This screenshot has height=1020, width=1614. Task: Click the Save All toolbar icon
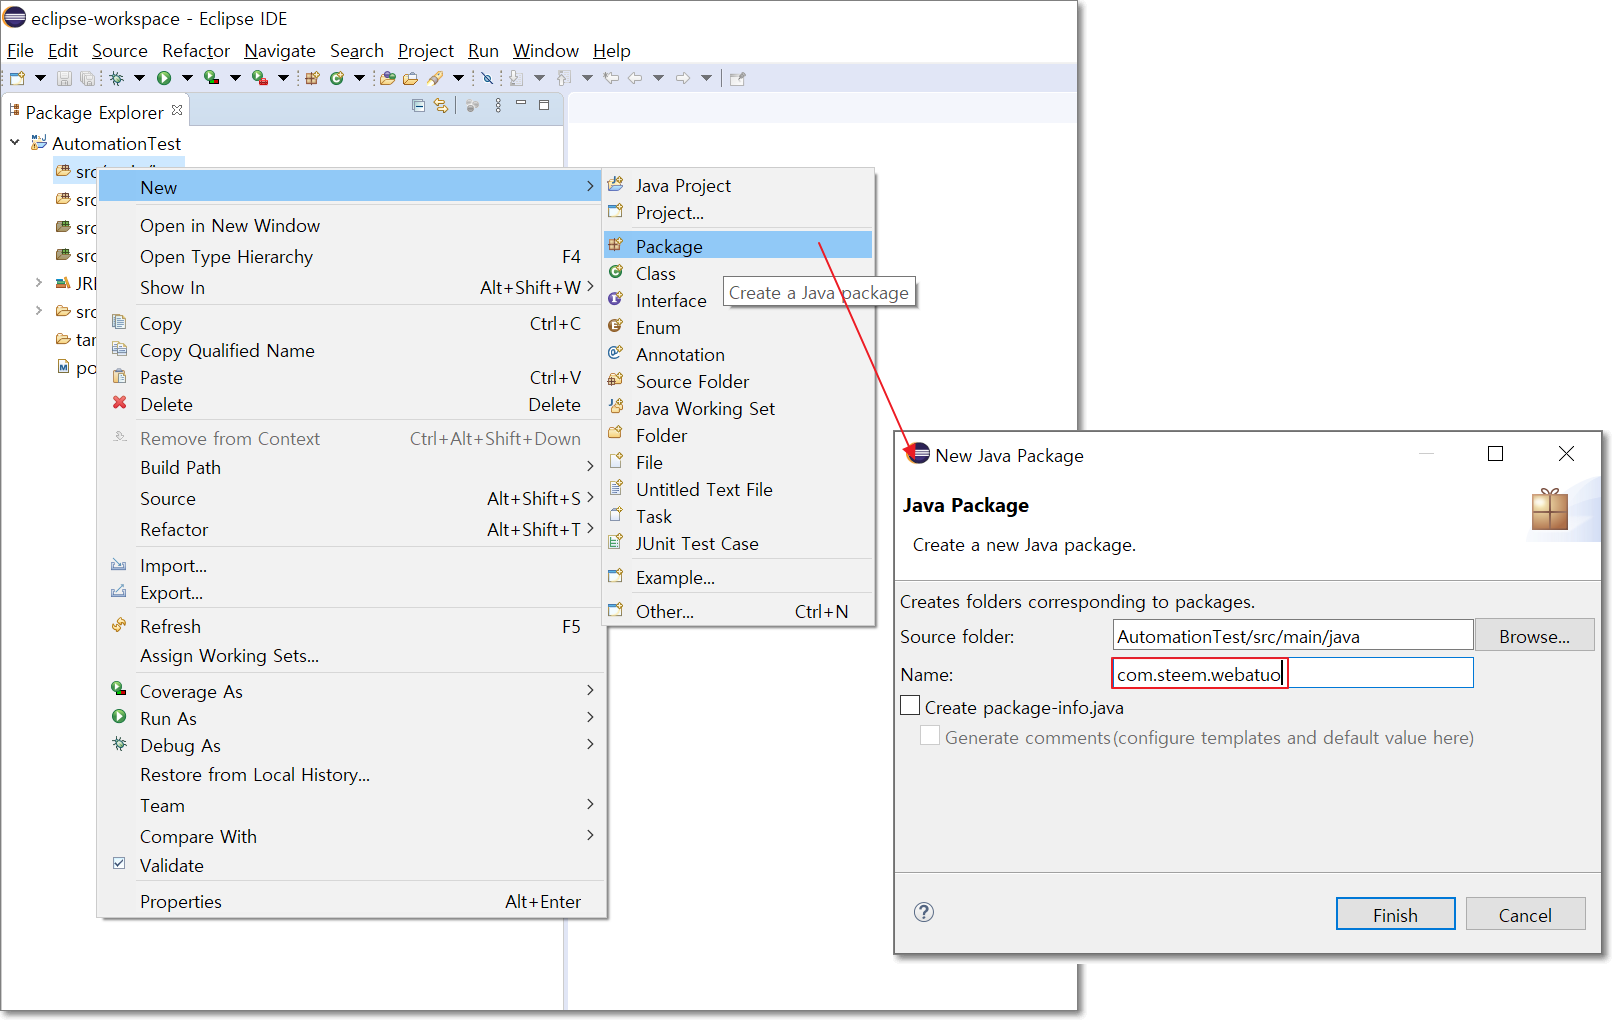click(x=87, y=78)
